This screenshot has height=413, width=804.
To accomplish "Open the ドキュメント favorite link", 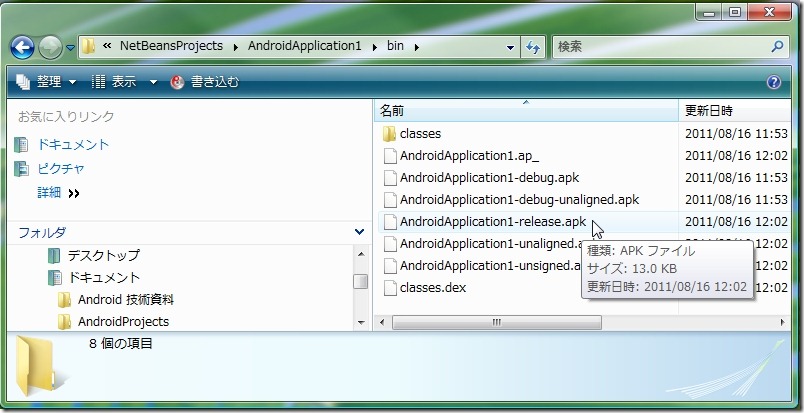I will click(x=73, y=144).
